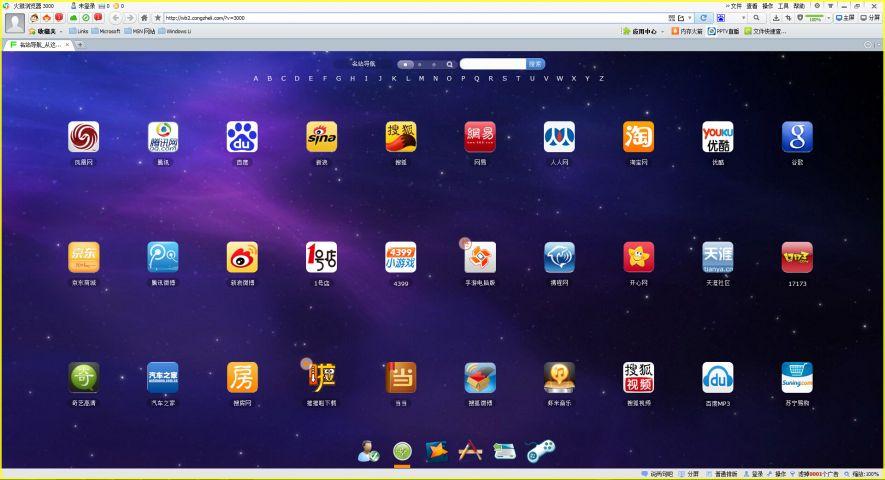Open the Renren icon
Viewport: 885px width, 480px height.
pos(559,137)
